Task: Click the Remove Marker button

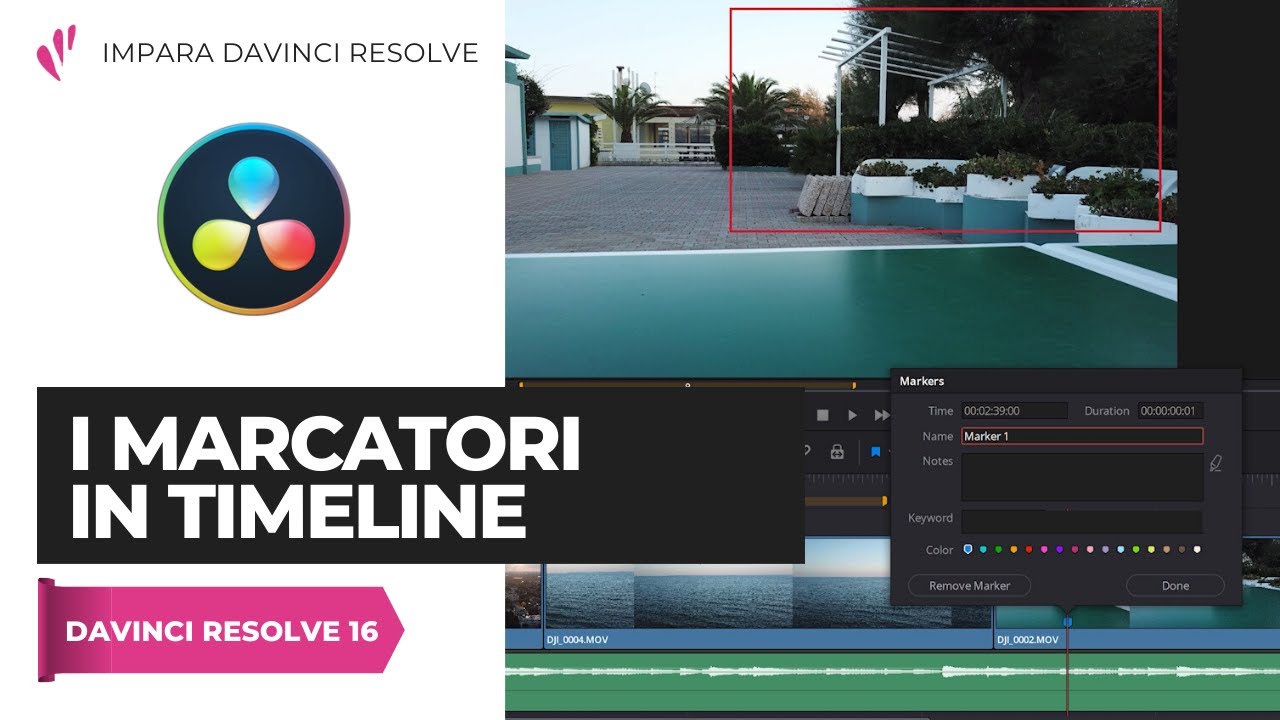Action: (x=970, y=586)
